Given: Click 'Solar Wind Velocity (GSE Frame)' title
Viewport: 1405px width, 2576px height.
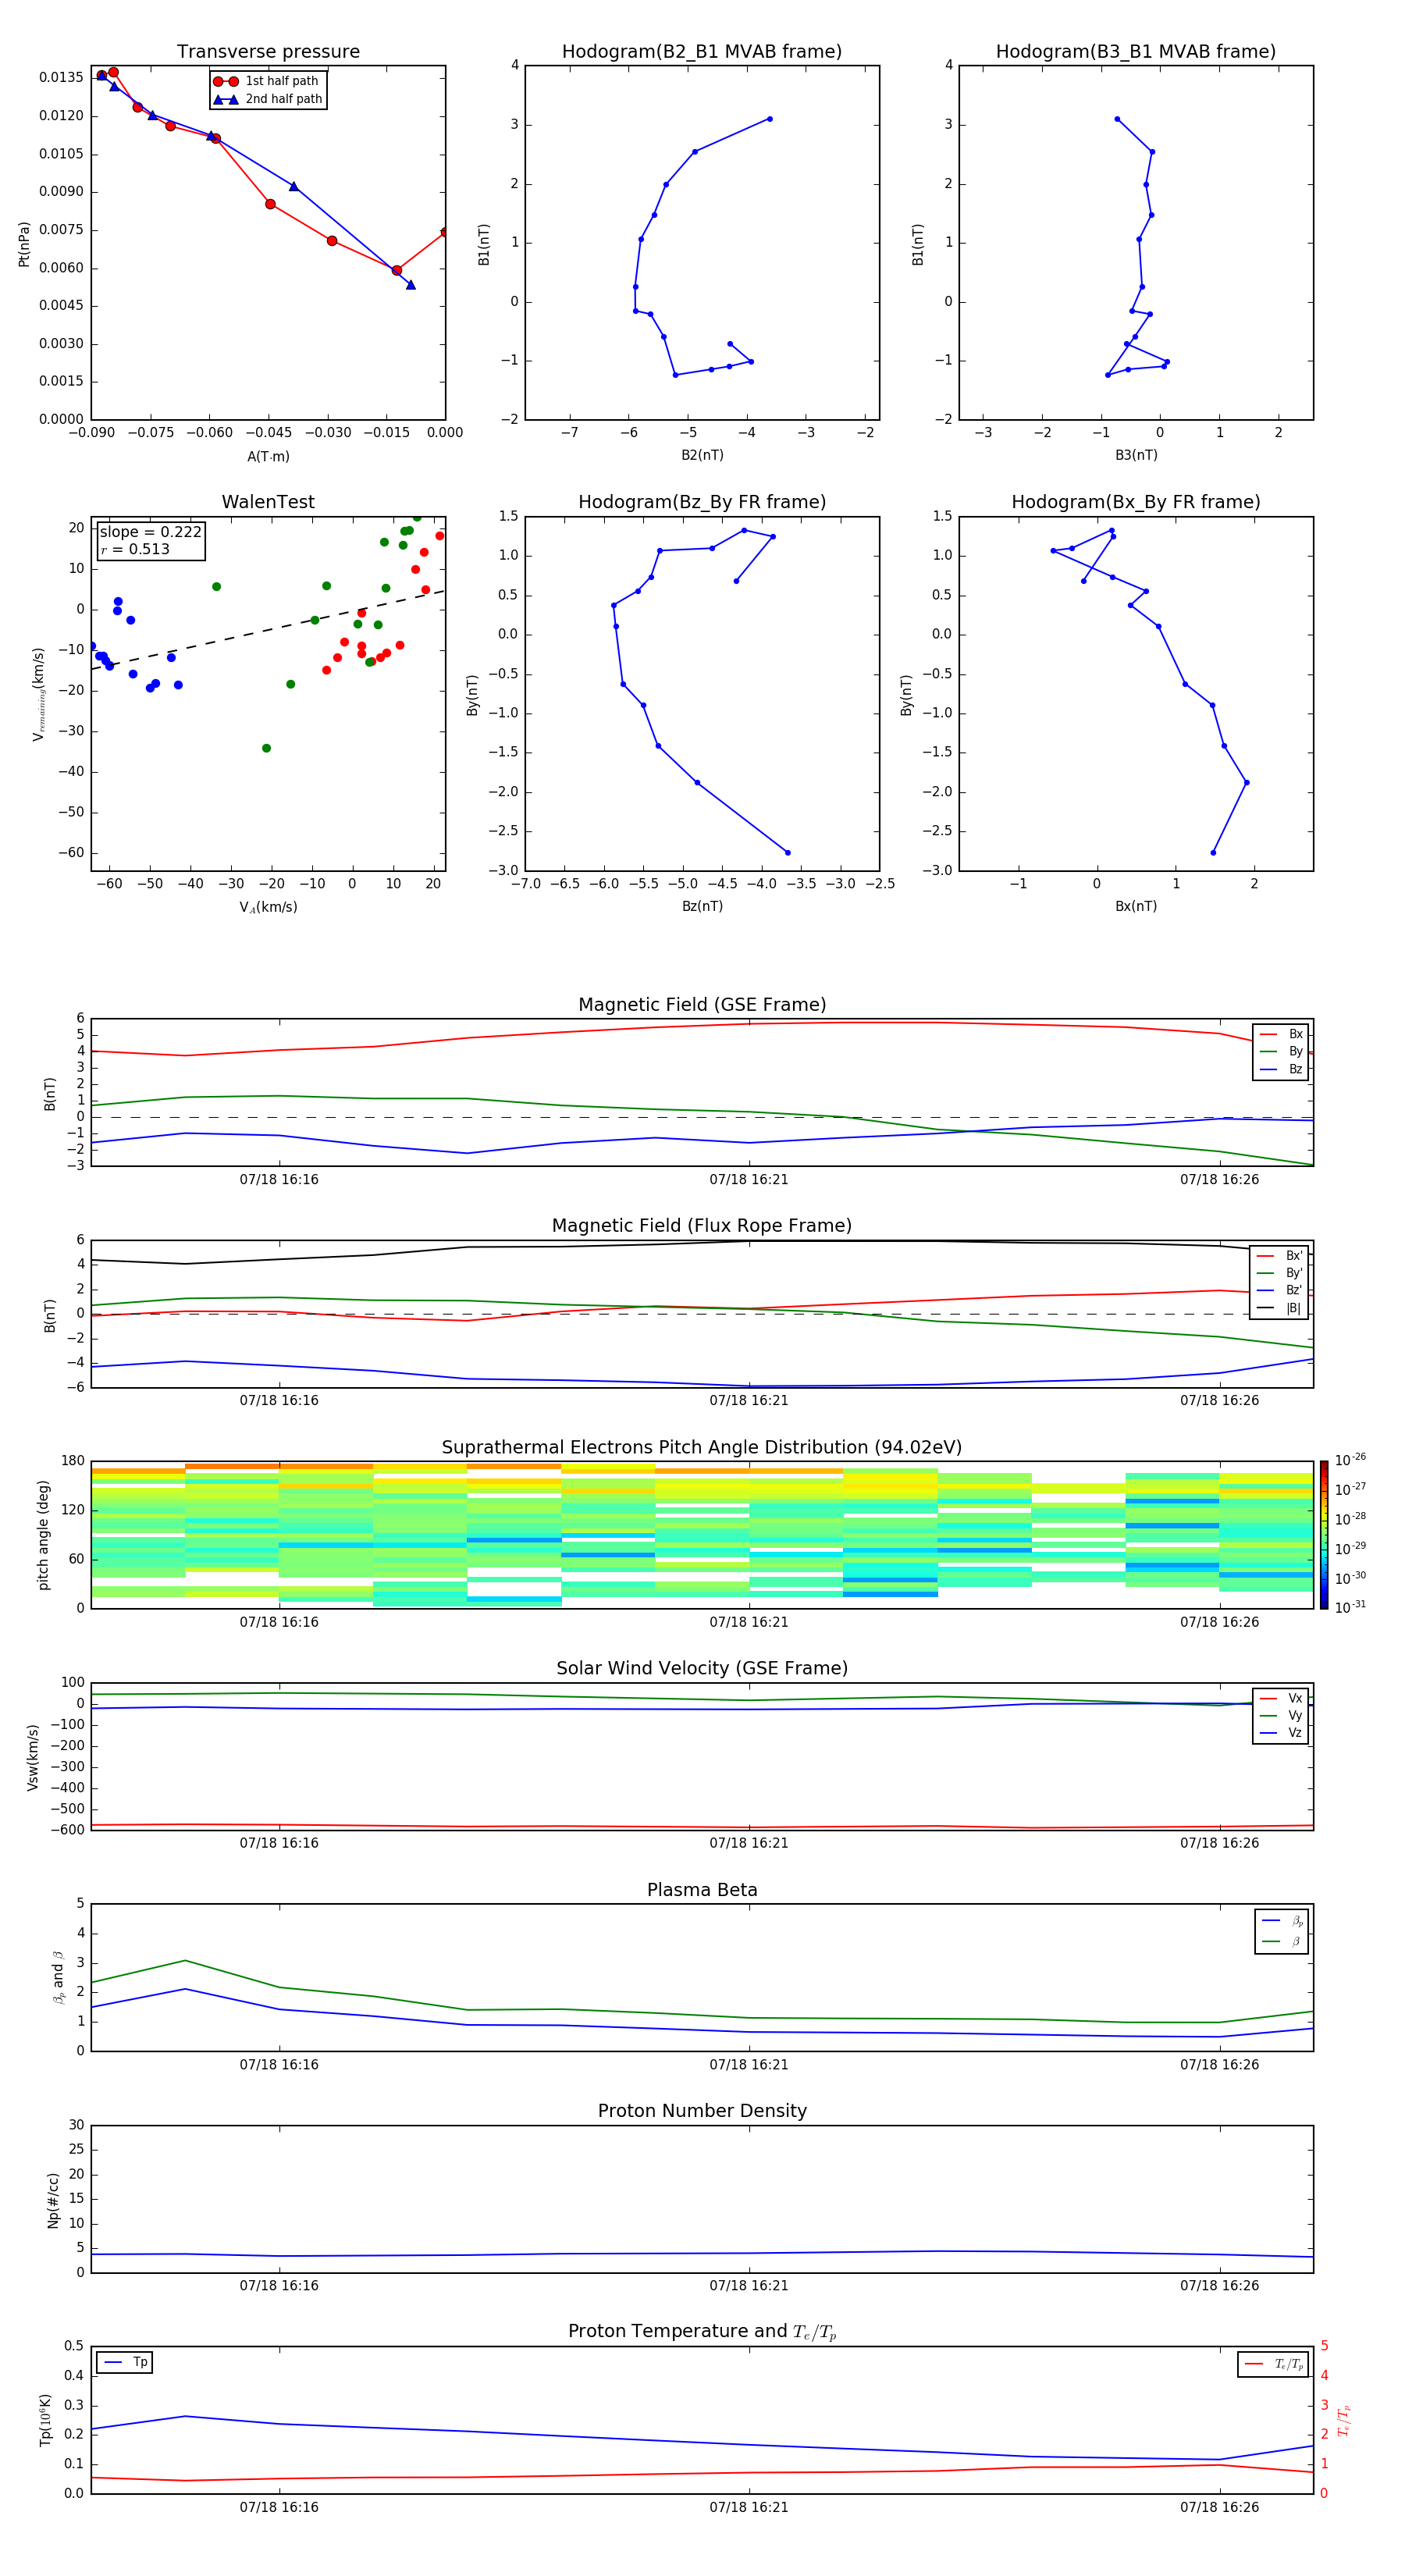Looking at the screenshot, I should click(702, 1668).
